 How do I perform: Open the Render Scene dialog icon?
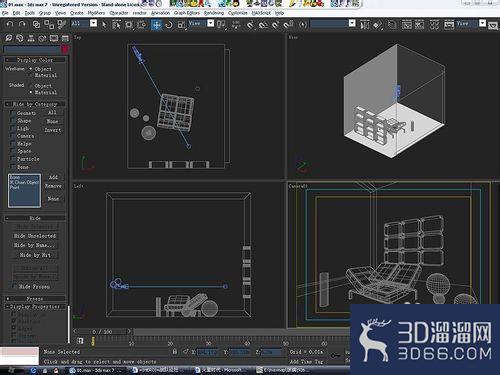tap(449, 24)
